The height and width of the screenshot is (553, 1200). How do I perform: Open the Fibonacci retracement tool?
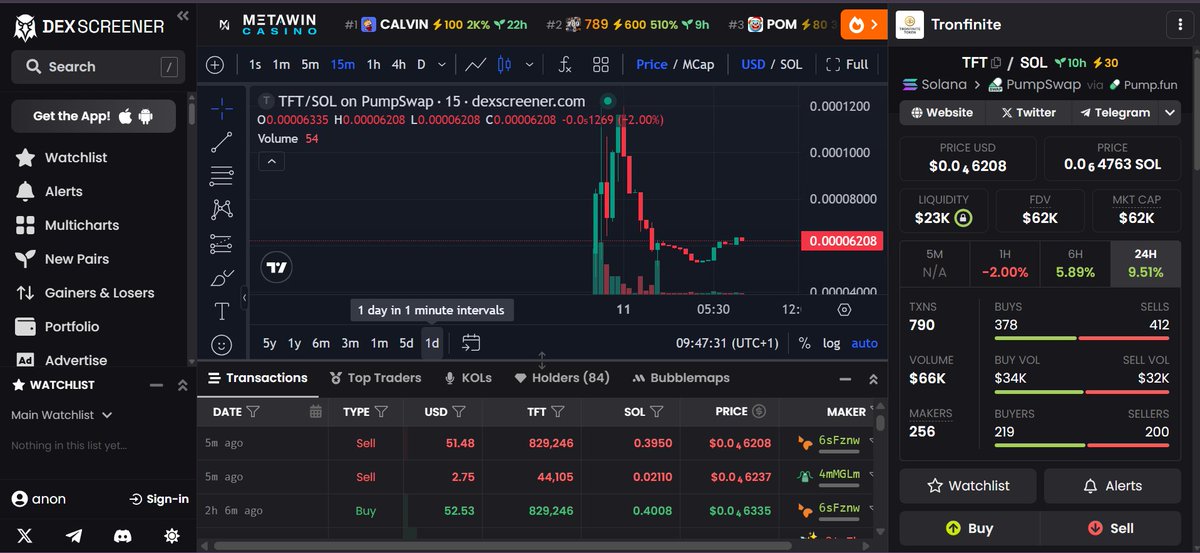coord(222,177)
